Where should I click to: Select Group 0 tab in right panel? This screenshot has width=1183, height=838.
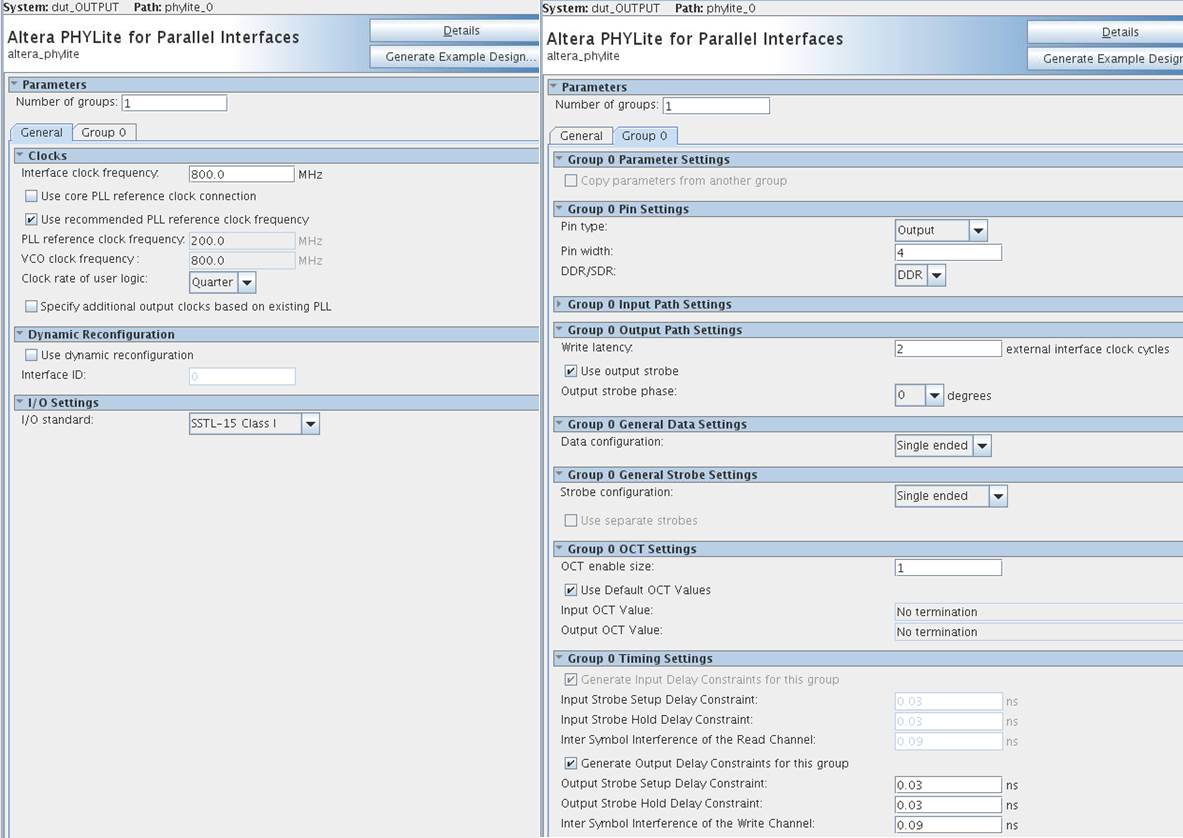click(x=645, y=136)
